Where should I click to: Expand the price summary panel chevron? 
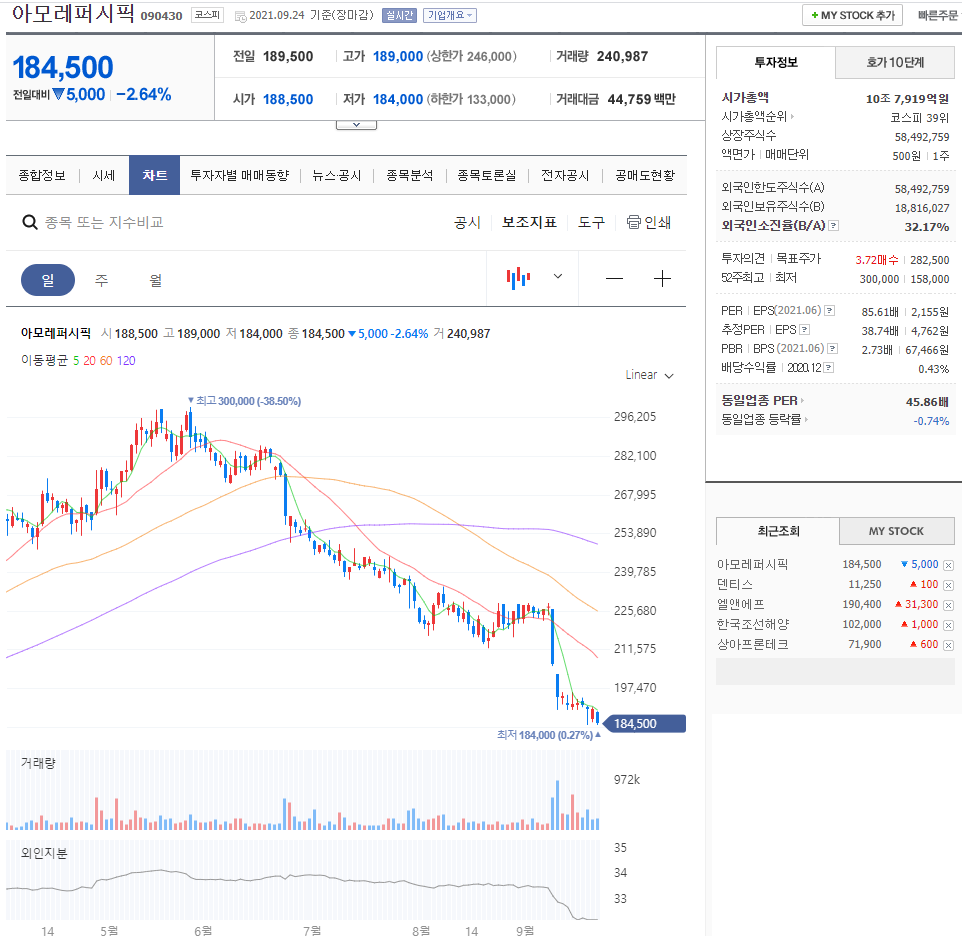356,125
